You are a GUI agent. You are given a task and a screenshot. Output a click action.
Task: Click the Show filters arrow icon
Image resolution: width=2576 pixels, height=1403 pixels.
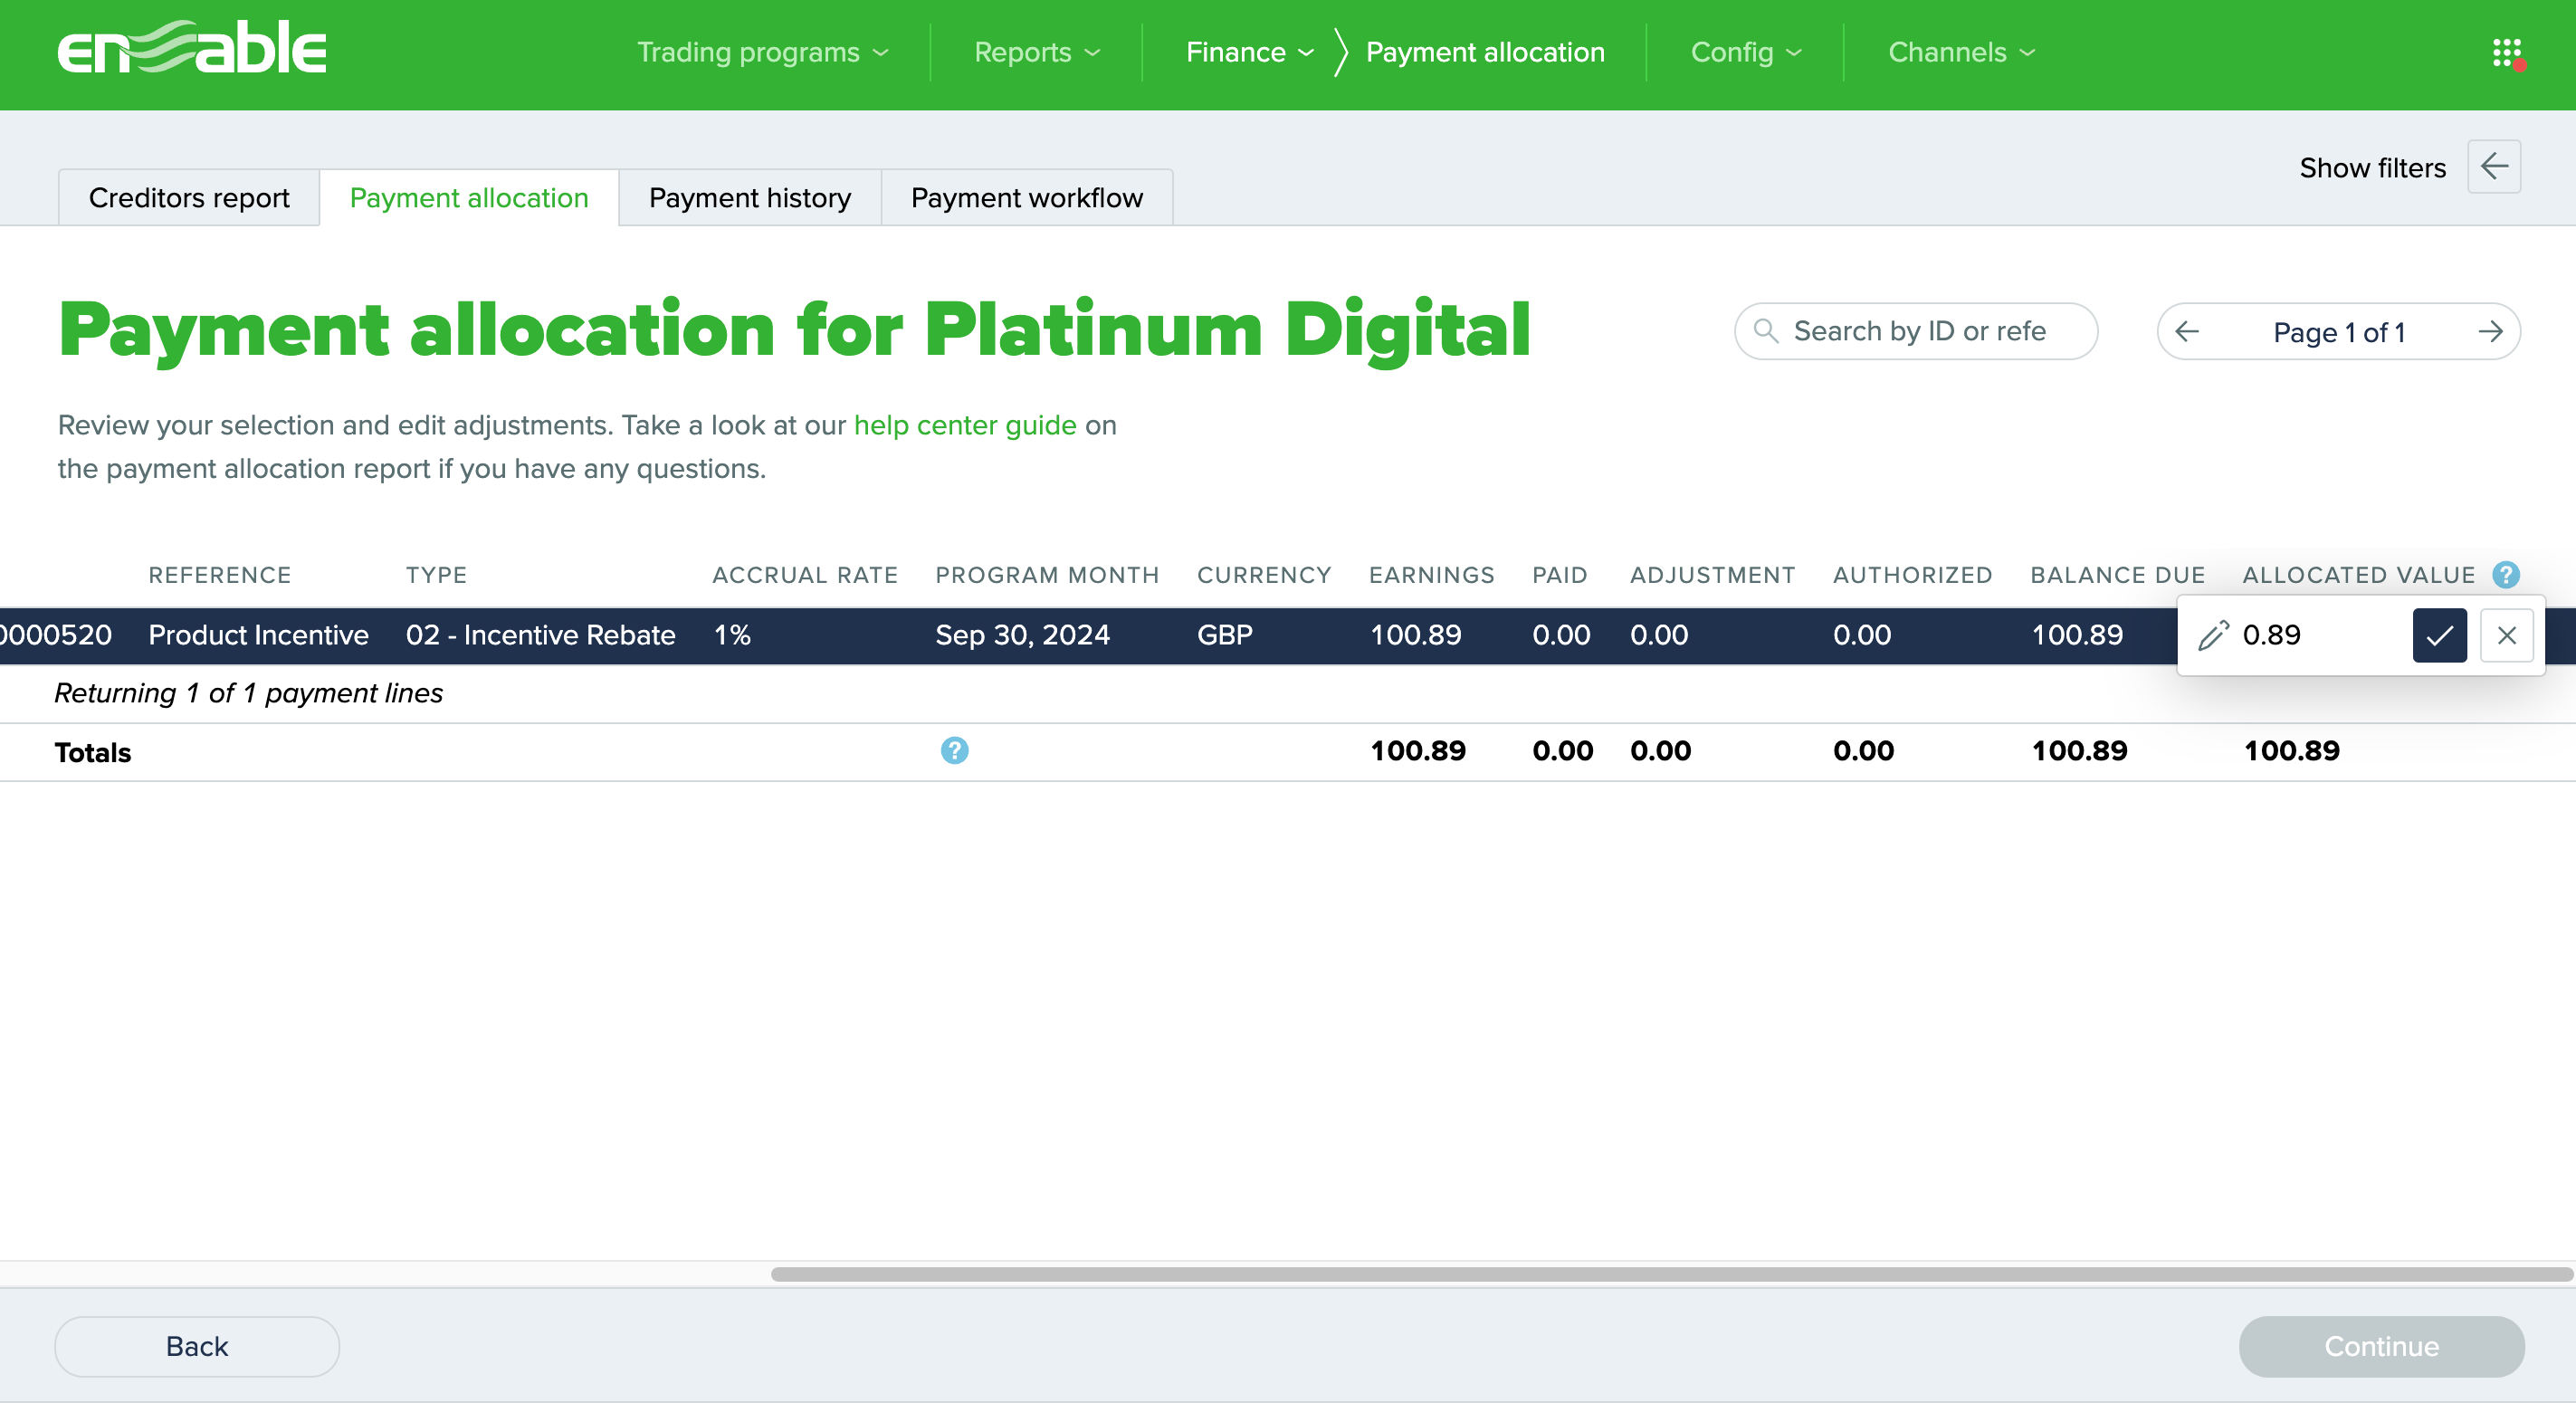click(2493, 167)
